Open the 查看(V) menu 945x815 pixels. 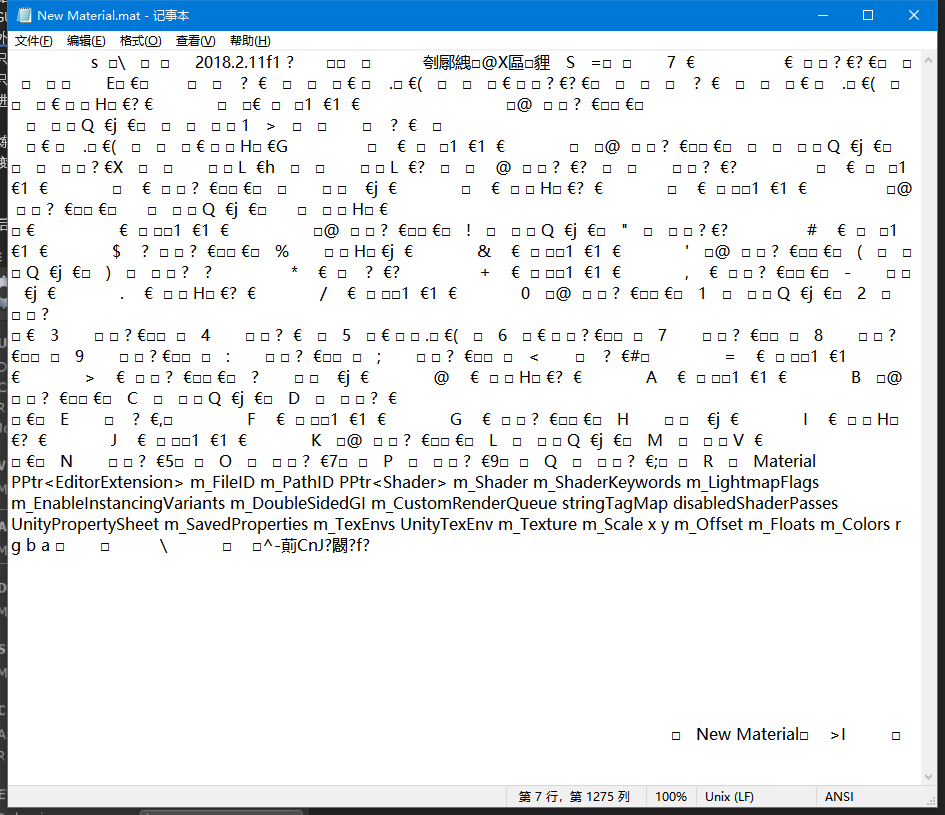coord(195,41)
